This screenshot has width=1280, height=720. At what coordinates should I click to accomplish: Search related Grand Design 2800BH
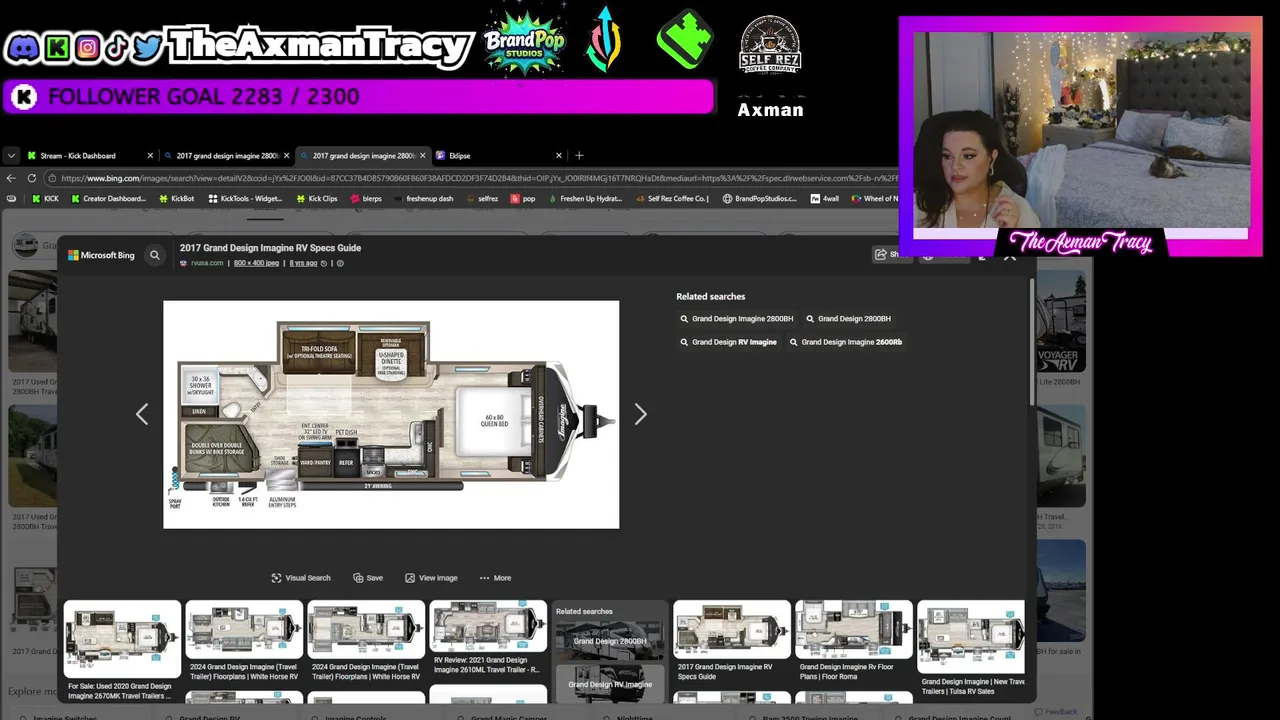click(848, 319)
